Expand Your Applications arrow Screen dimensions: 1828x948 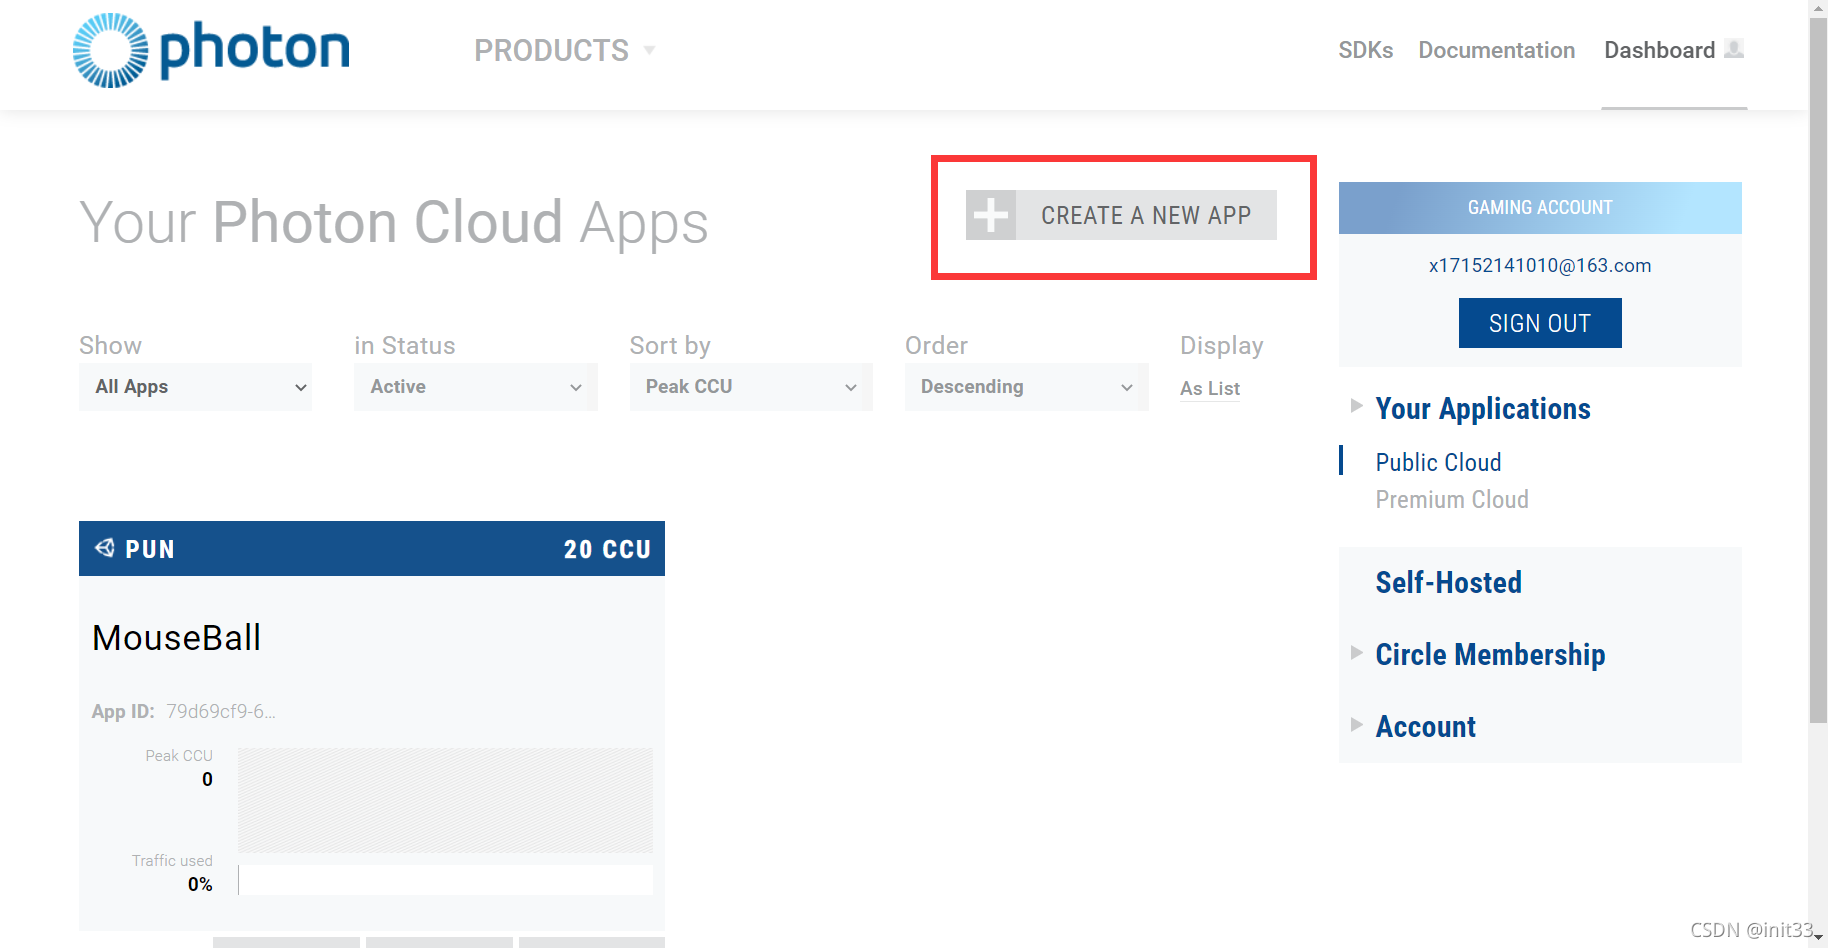click(1356, 405)
